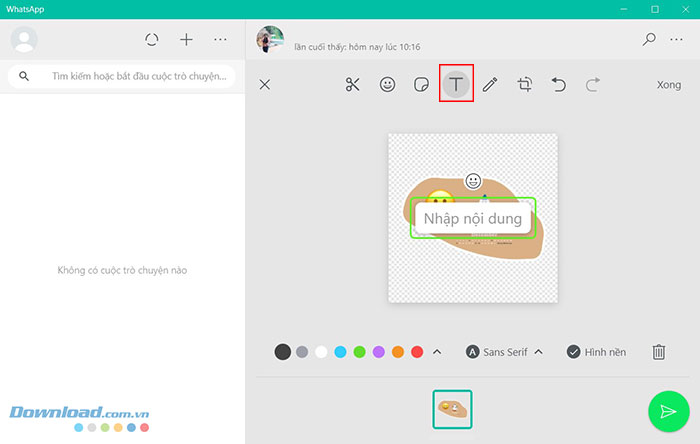Choose the black color swatch
700x444 pixels.
pos(283,352)
